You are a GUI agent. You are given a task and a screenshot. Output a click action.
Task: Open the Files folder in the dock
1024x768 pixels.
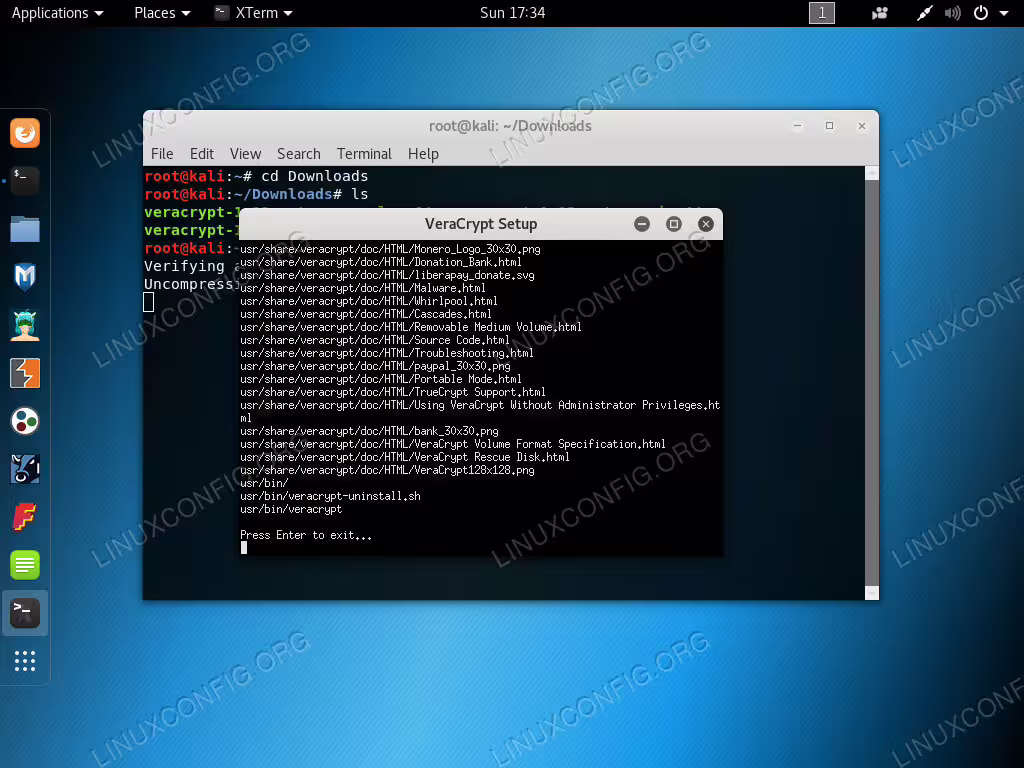point(25,229)
